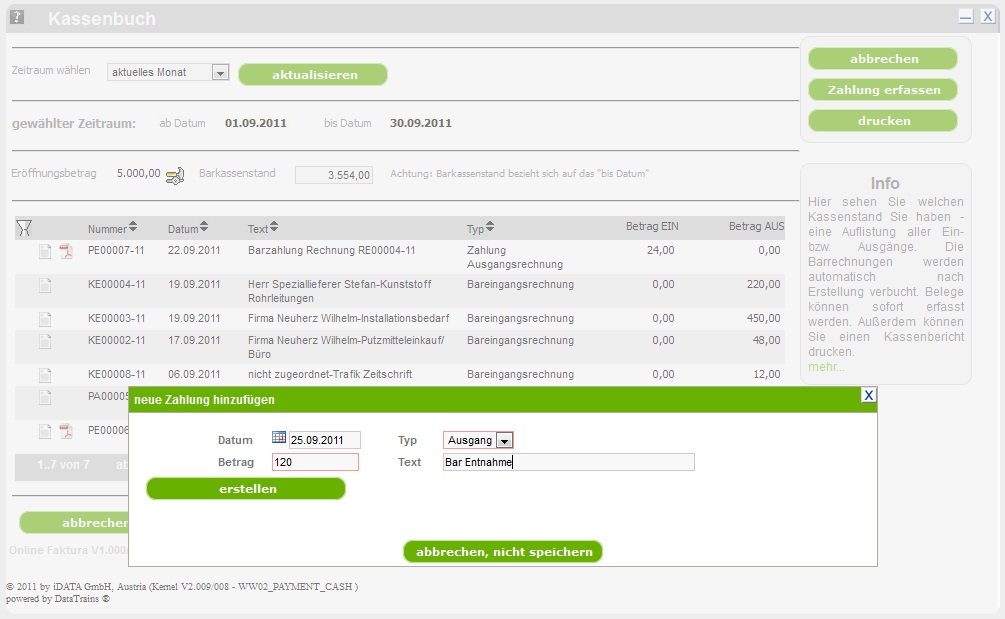Select KE00004-11 number cell
The width and height of the screenshot is (1005, 619).
point(117,285)
